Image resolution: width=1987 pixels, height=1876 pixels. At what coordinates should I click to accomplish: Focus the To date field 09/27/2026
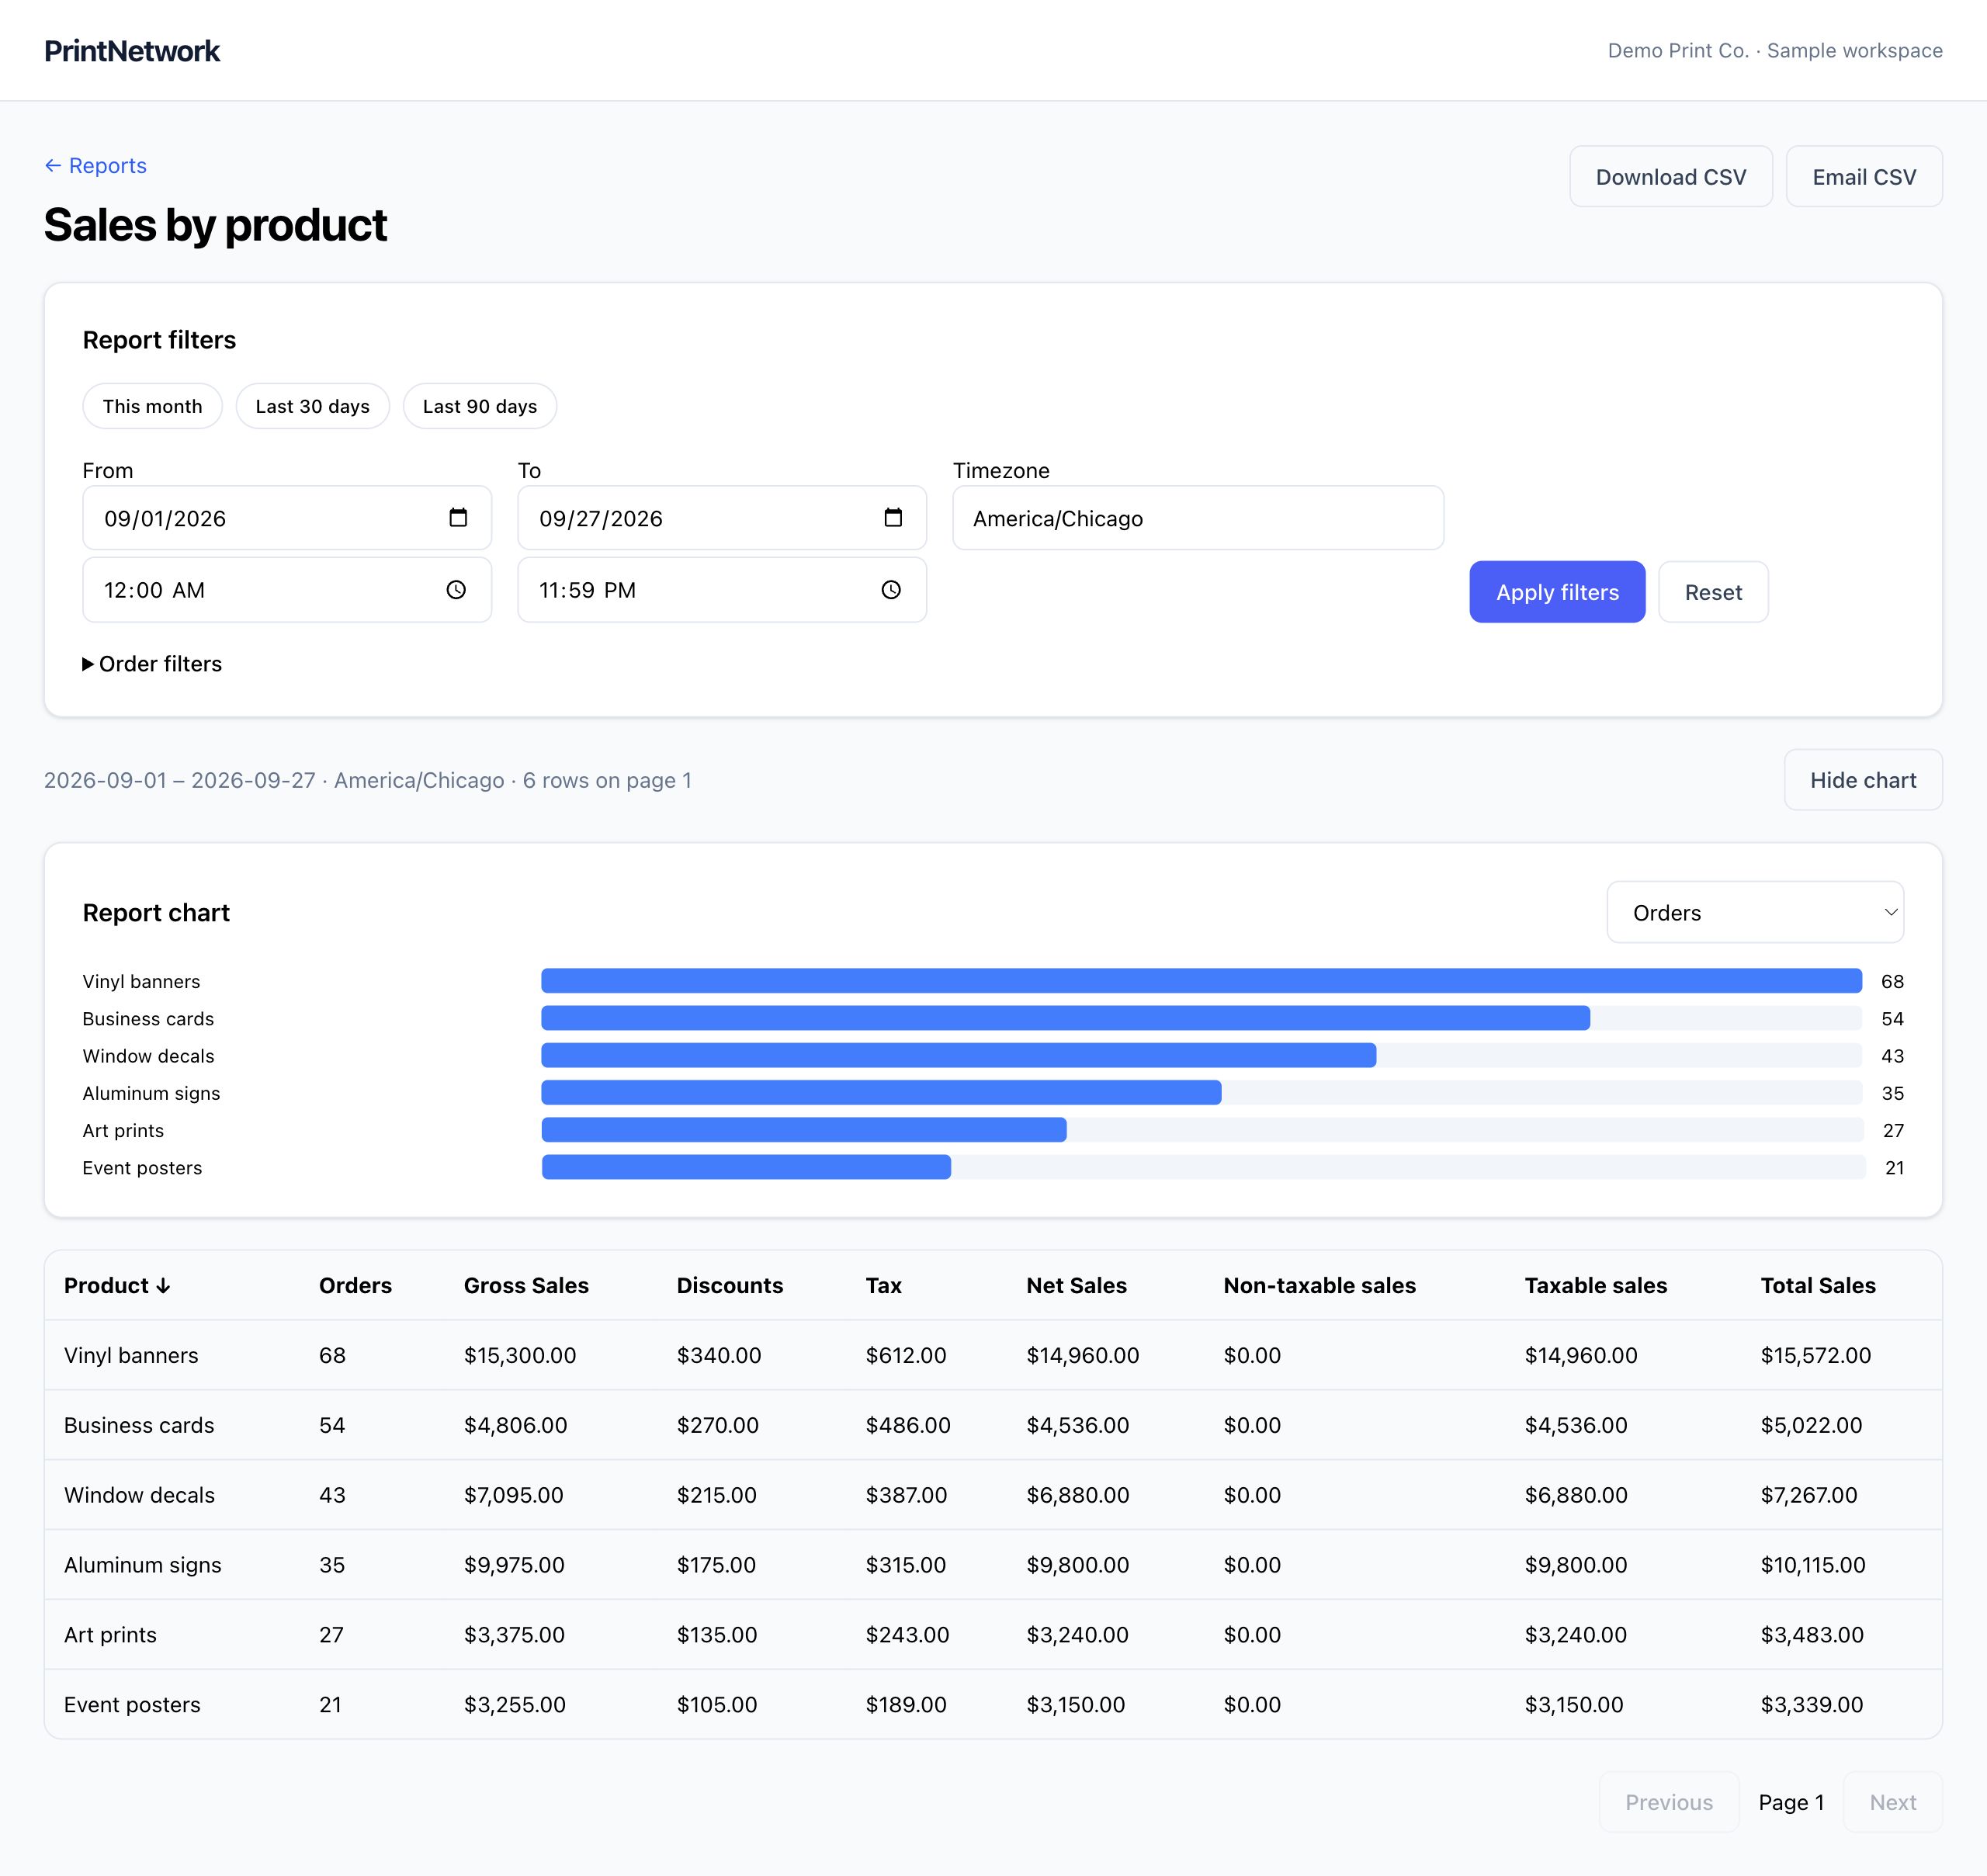pyautogui.click(x=722, y=518)
